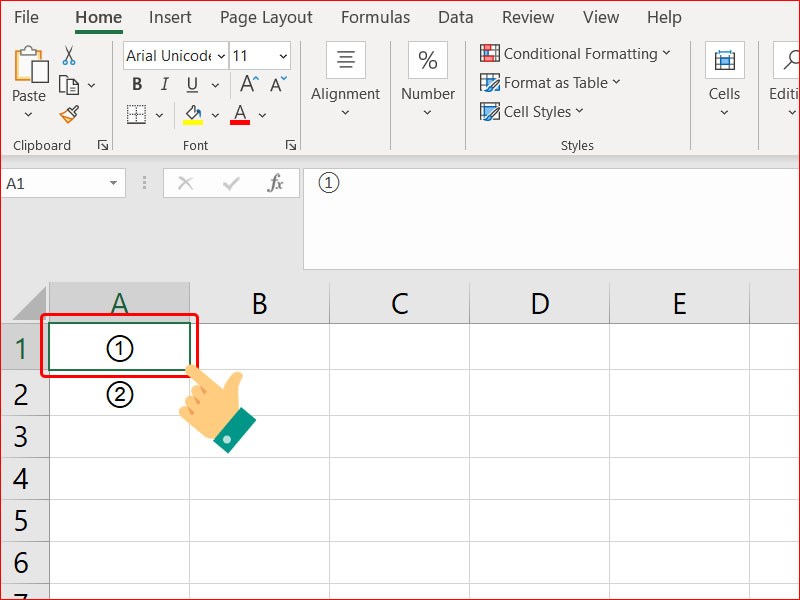Image resolution: width=800 pixels, height=600 pixels.
Task: Toggle Underline formatting
Action: pyautogui.click(x=191, y=84)
